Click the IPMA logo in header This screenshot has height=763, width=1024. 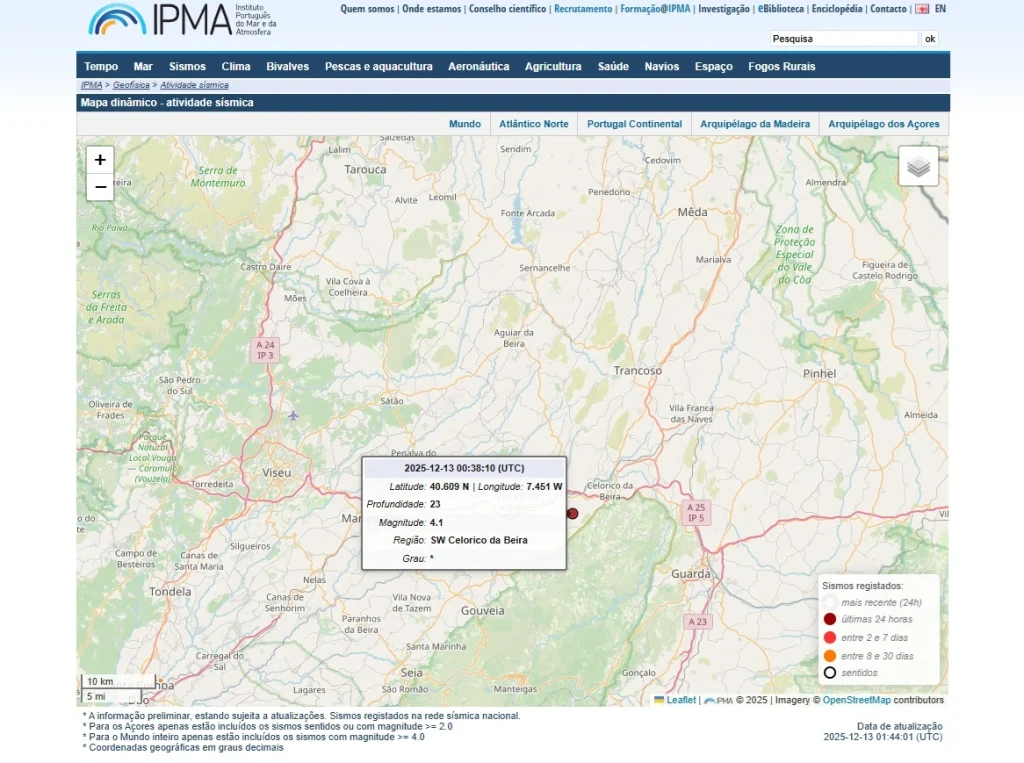182,19
